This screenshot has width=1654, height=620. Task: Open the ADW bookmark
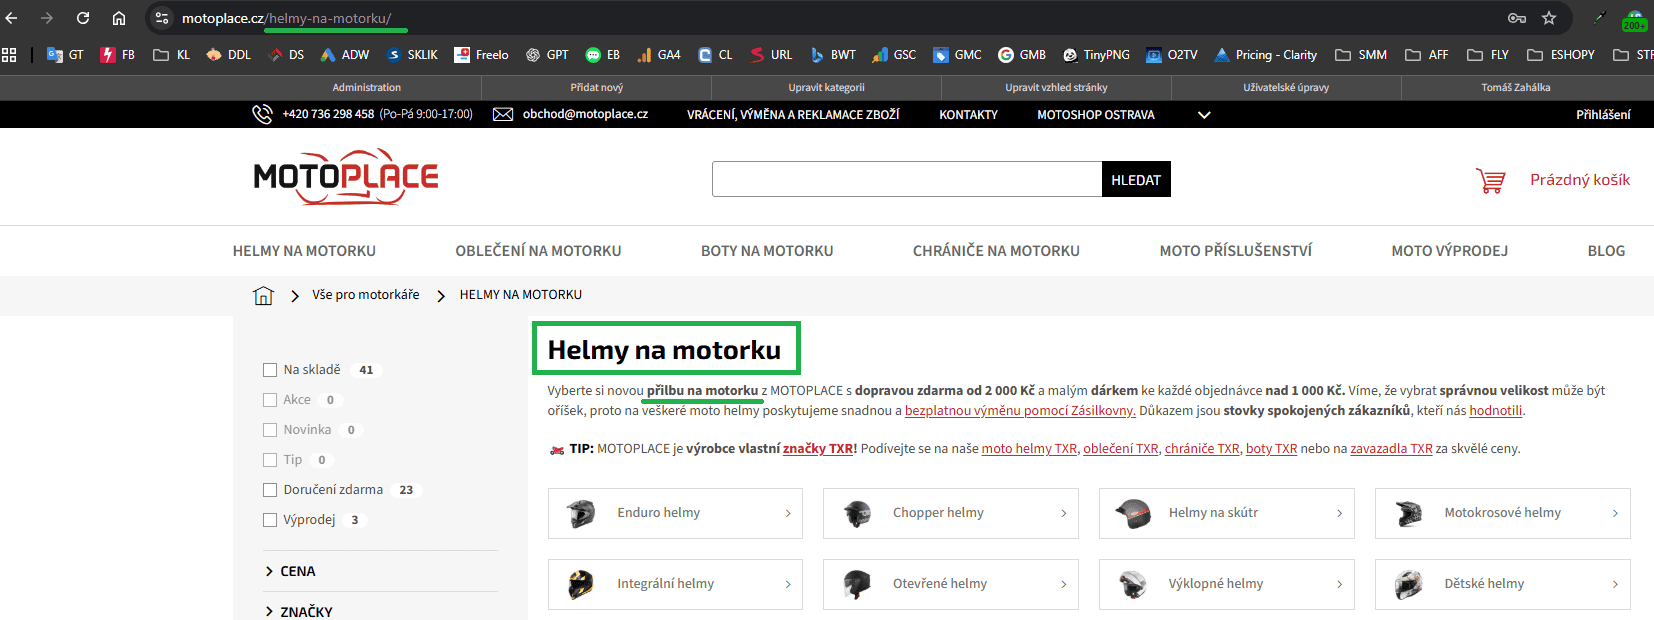[344, 55]
